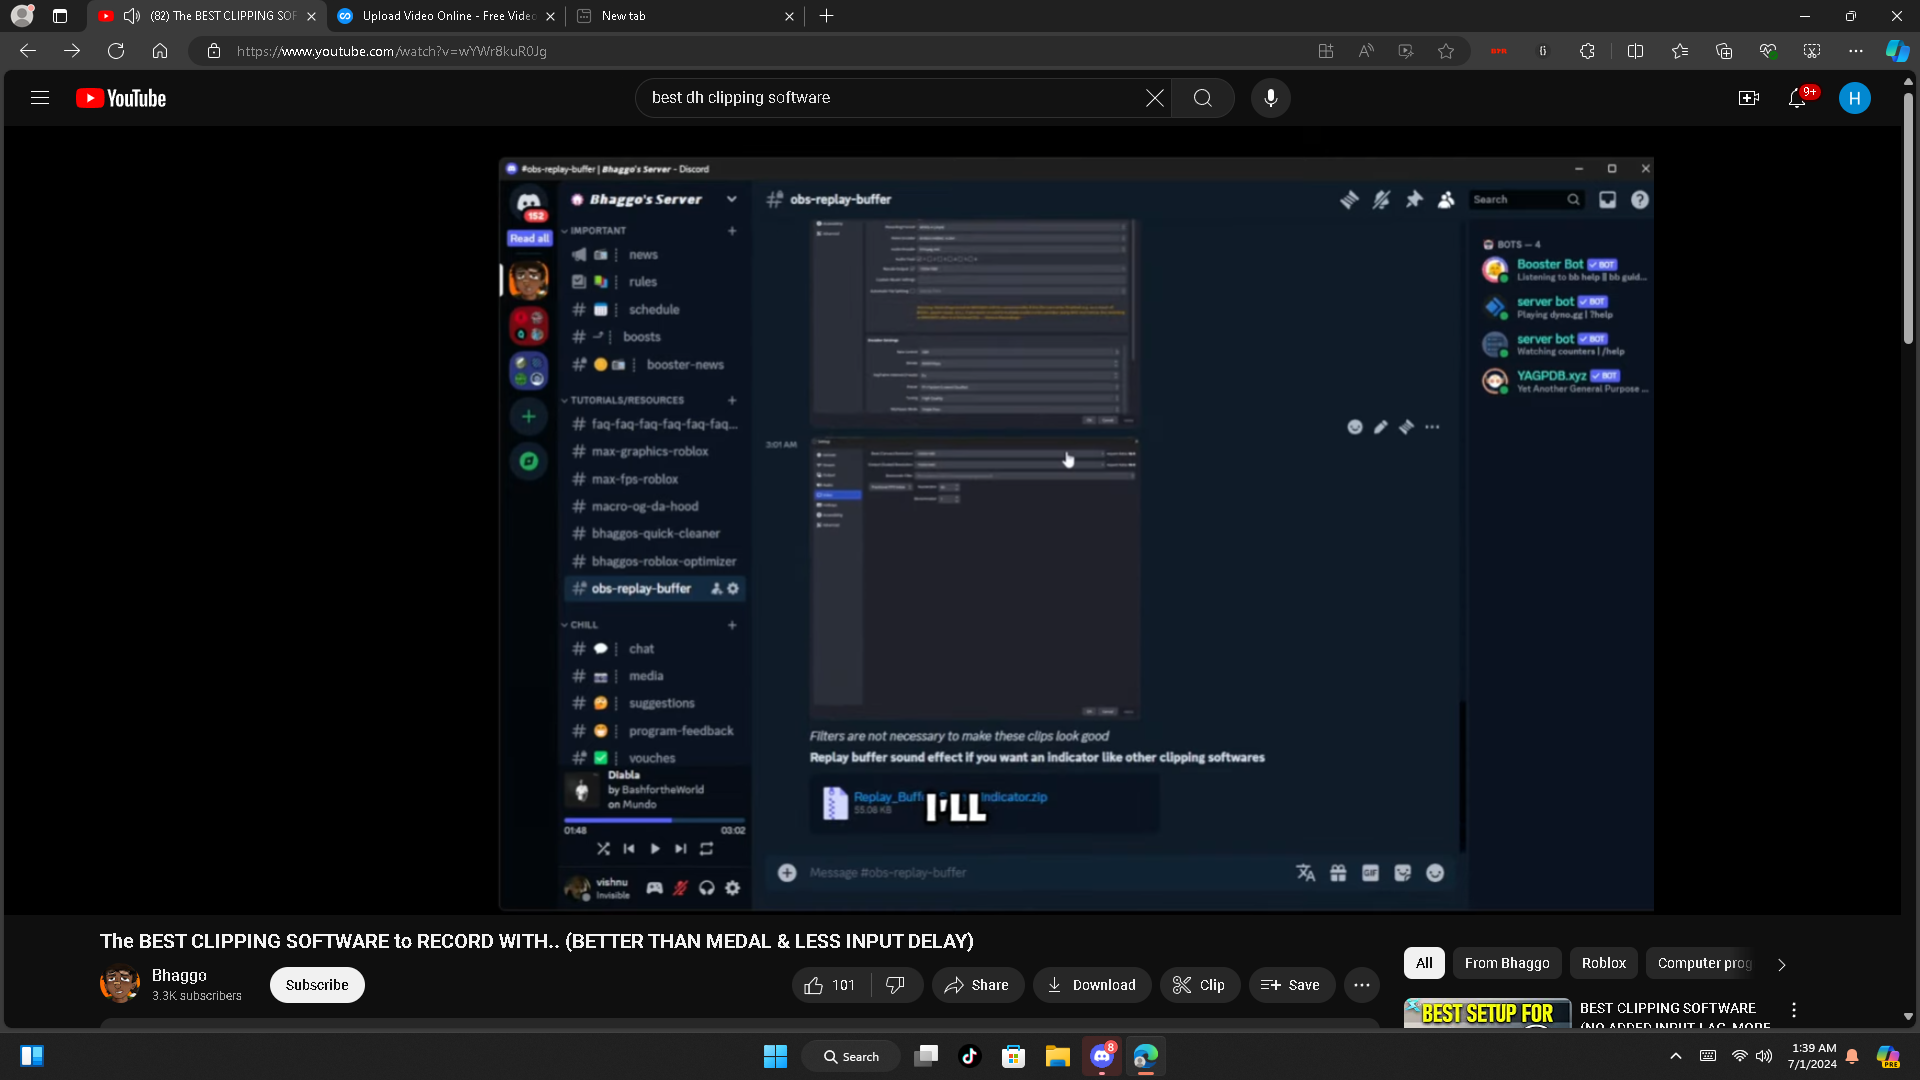This screenshot has height=1080, width=1920.
Task: Open the tab actions menu
Action: [60, 16]
